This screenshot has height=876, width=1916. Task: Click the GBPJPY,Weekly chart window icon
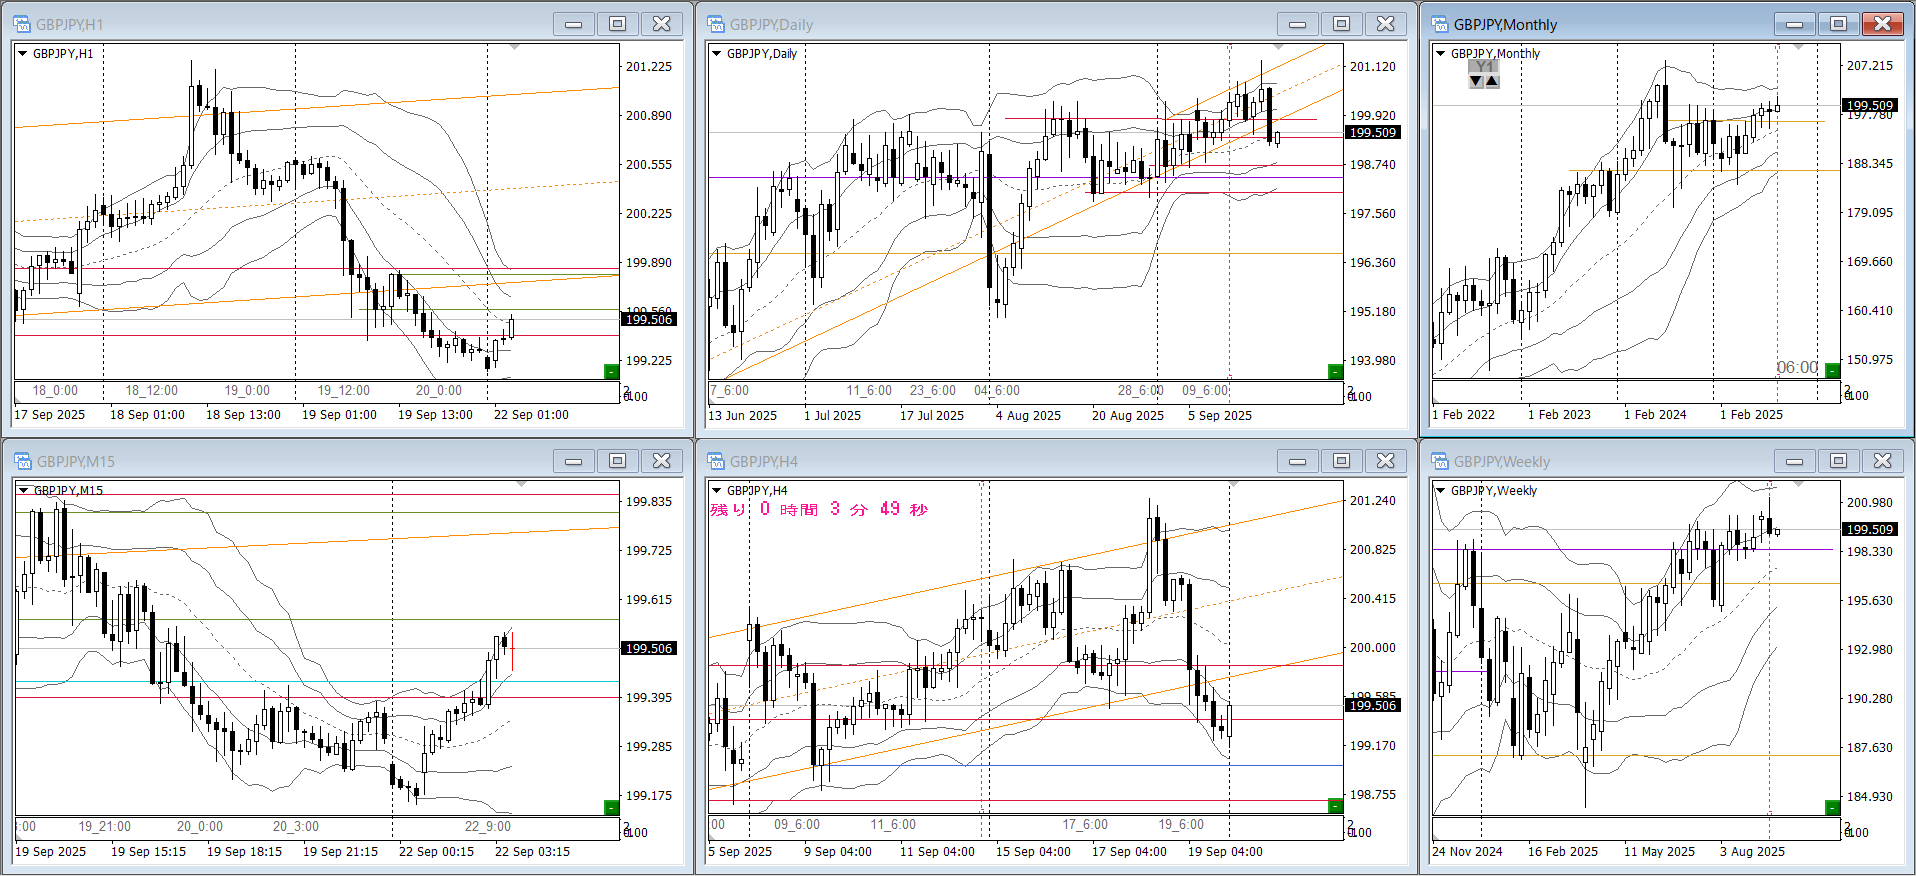click(1440, 461)
